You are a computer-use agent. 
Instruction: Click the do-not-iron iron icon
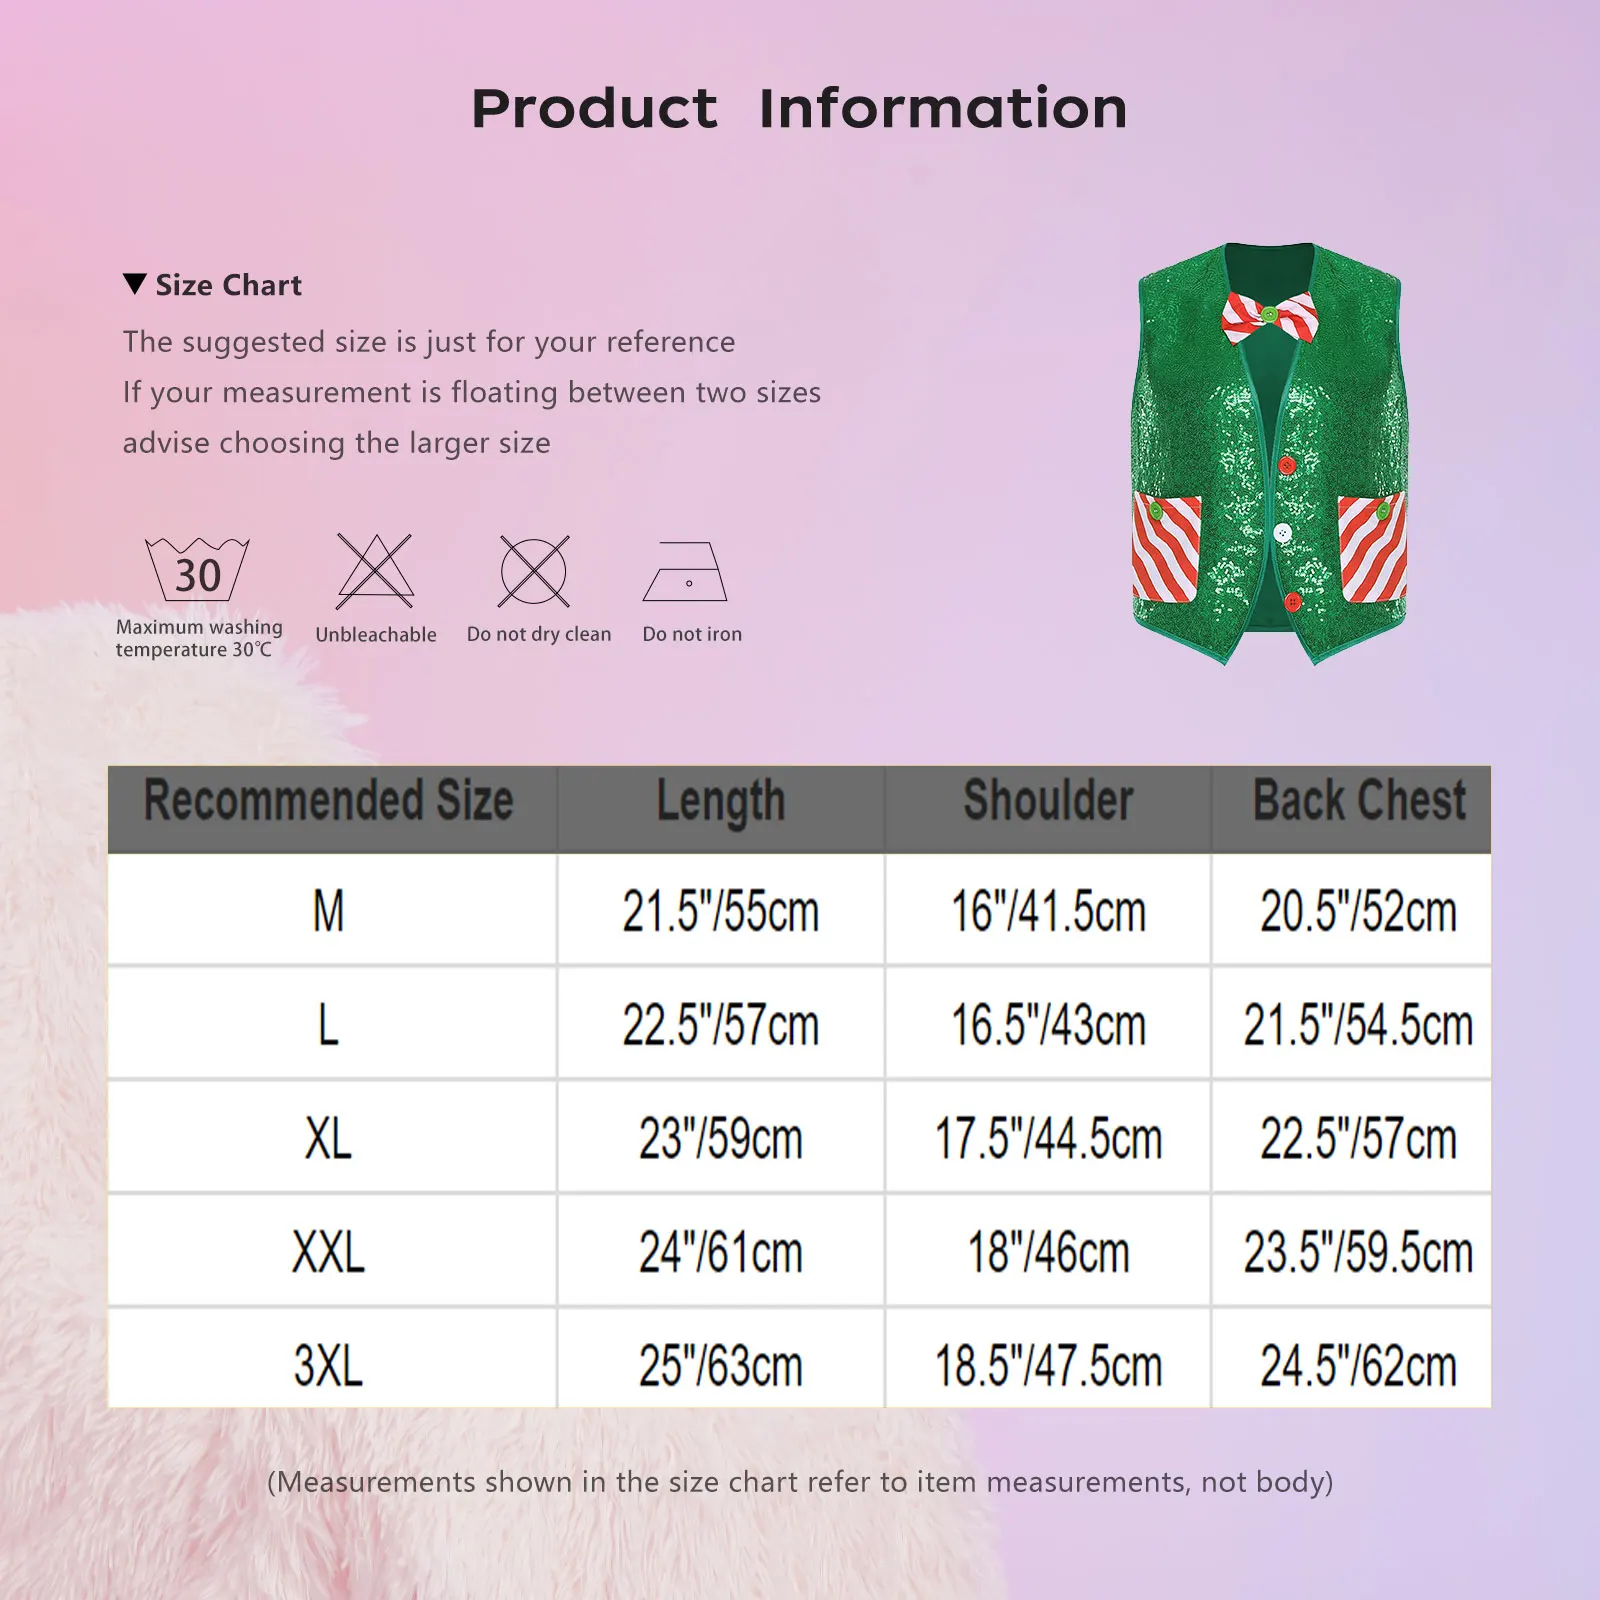coord(685,571)
